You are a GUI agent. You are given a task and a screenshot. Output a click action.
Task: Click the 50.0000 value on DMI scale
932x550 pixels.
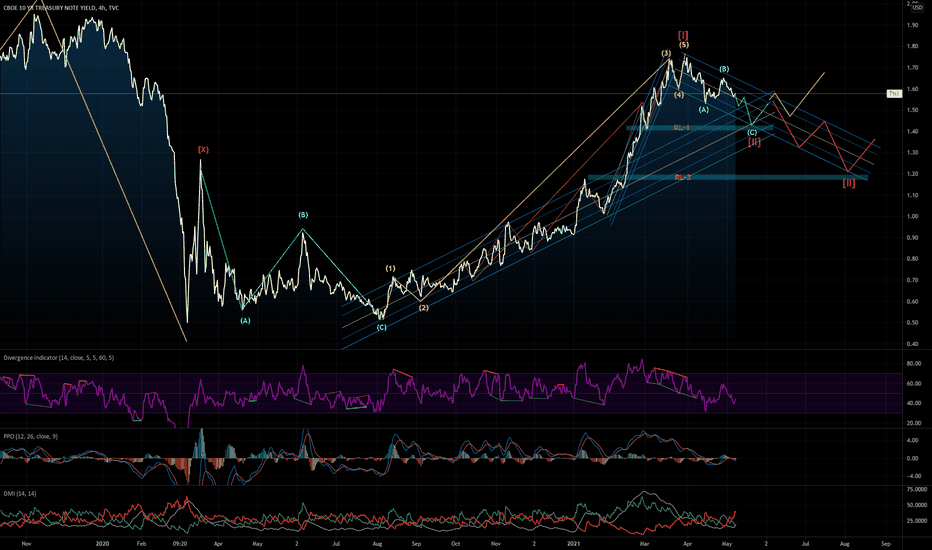pyautogui.click(x=916, y=505)
